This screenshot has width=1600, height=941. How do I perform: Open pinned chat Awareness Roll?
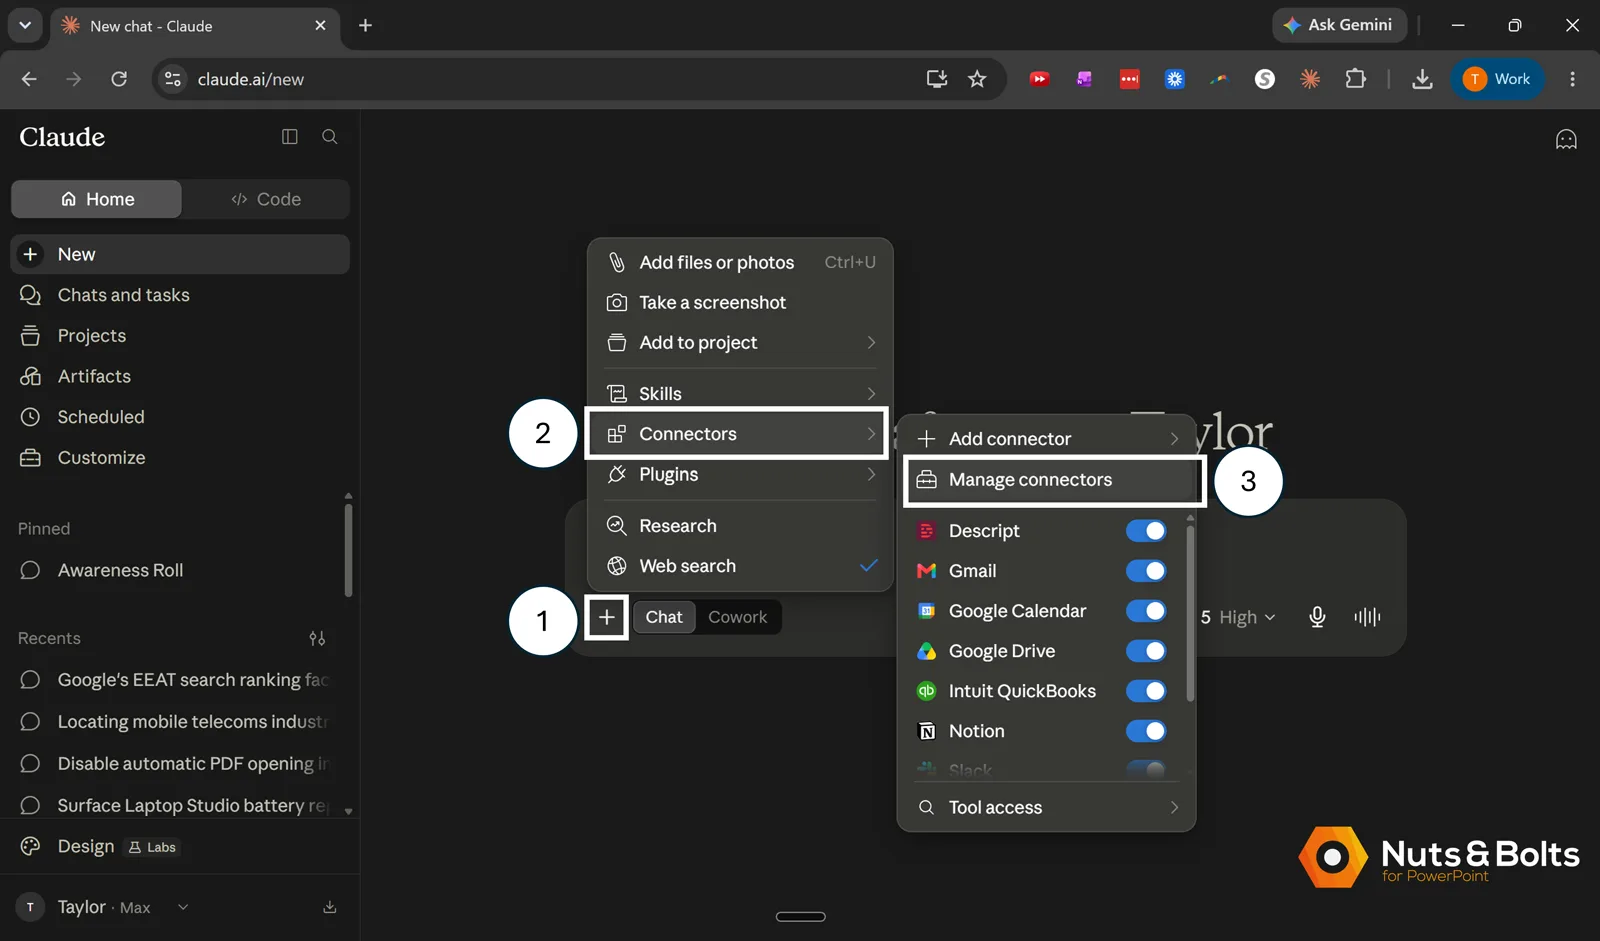tap(175, 570)
